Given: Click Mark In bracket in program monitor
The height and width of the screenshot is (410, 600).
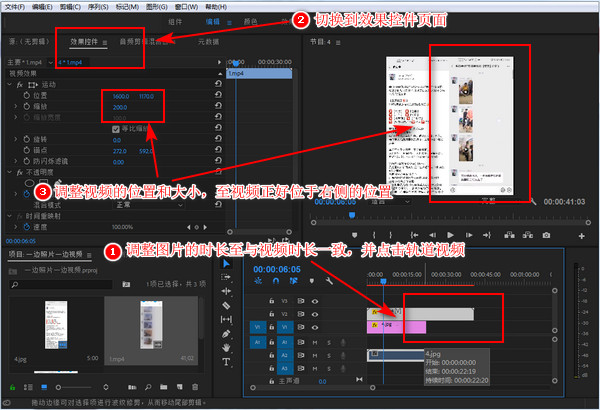Looking at the screenshot, I should [374, 235].
